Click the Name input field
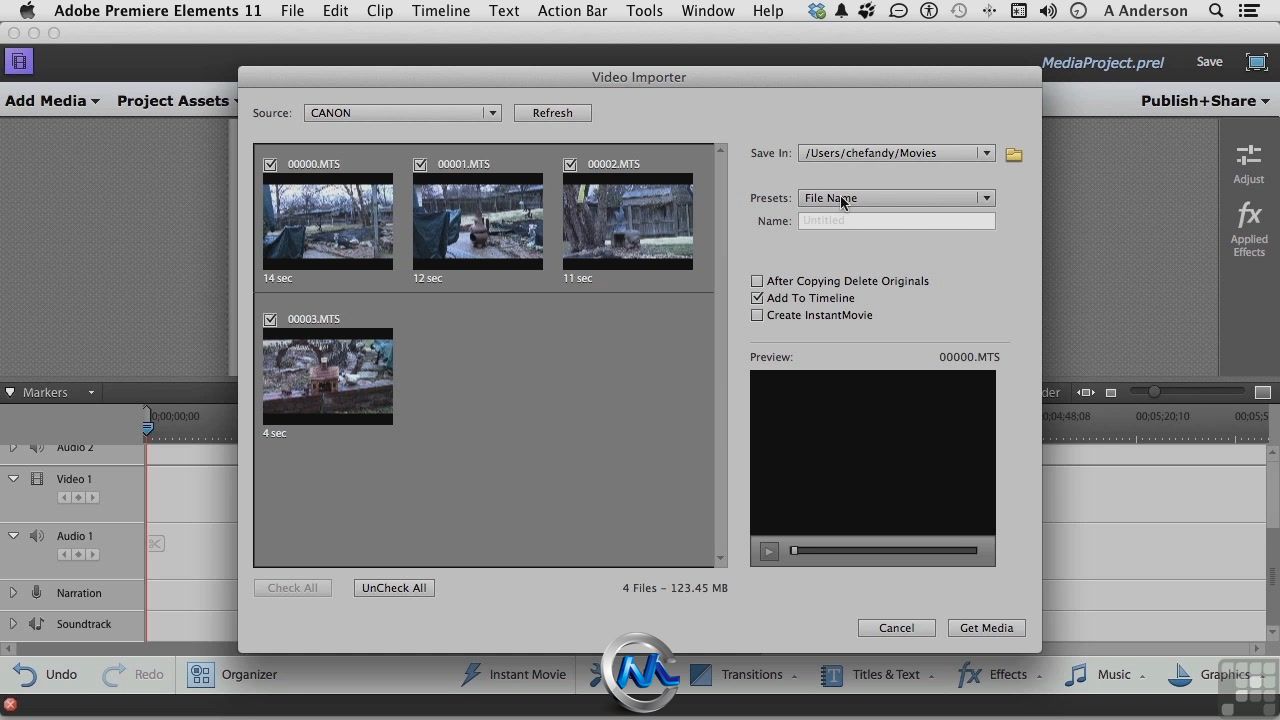This screenshot has height=720, width=1280. [x=896, y=221]
